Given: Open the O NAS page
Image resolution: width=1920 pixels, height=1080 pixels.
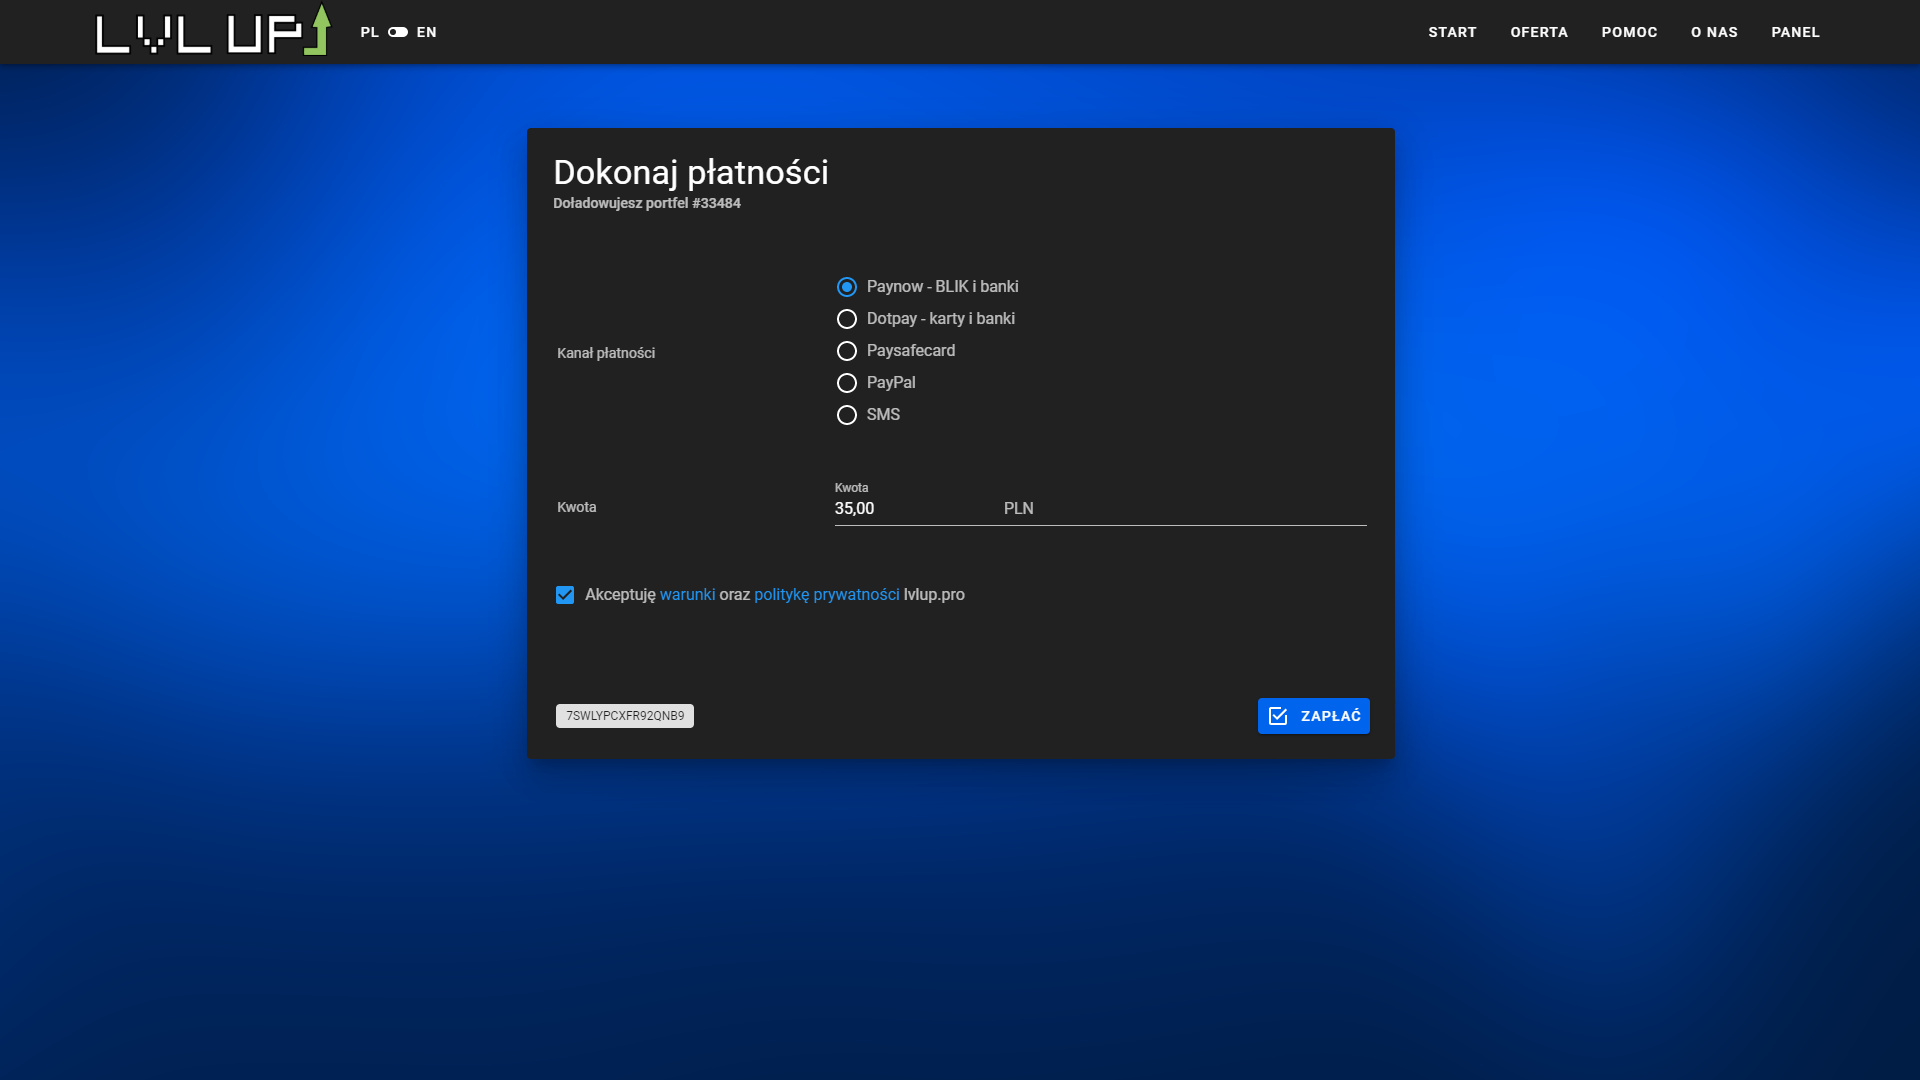Looking at the screenshot, I should pyautogui.click(x=1714, y=32).
